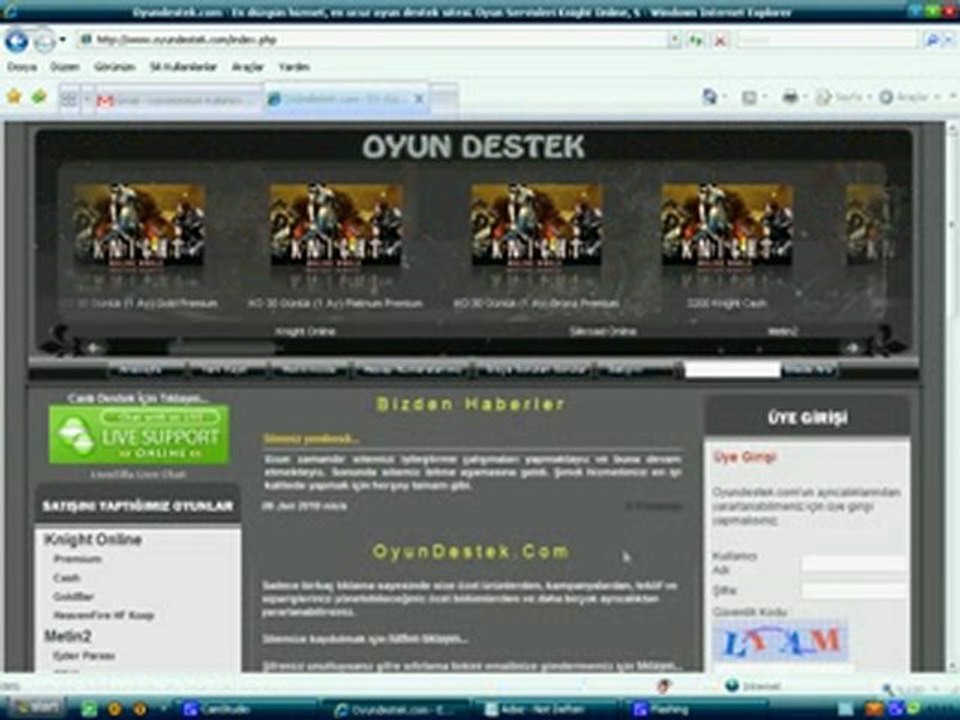Switch to Notepad taskbar window
The width and height of the screenshot is (960, 720).
pyautogui.click(x=544, y=710)
